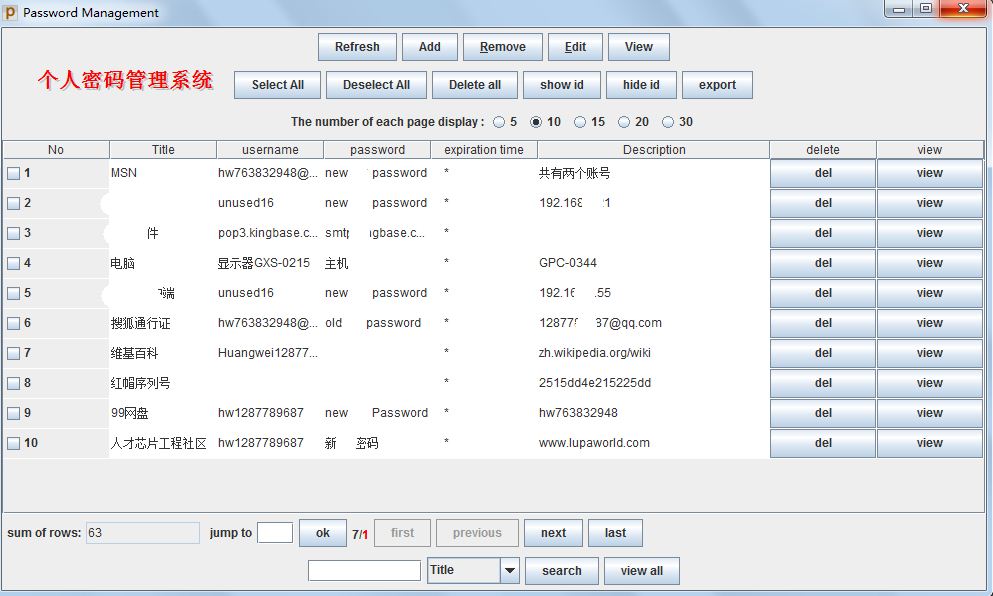Click view for row 4 电脑
This screenshot has height=596, width=993.
pyautogui.click(x=929, y=263)
